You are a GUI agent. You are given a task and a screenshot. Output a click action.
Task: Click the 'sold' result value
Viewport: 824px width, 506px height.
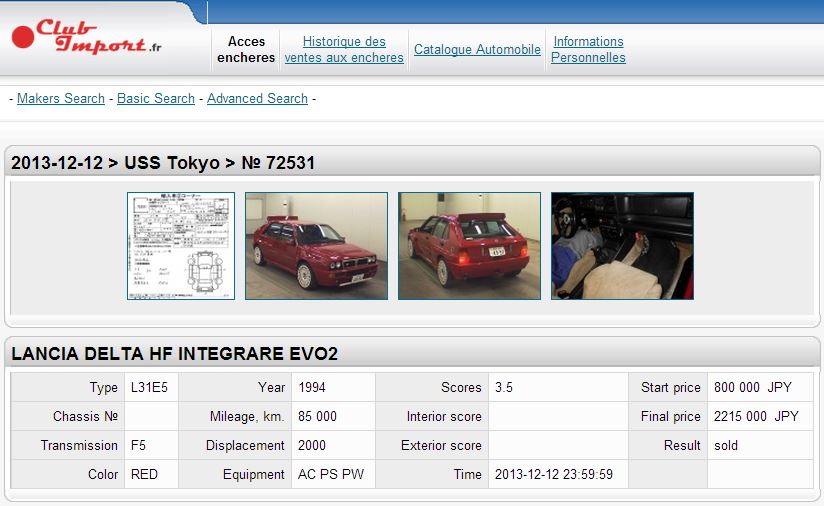(x=726, y=445)
